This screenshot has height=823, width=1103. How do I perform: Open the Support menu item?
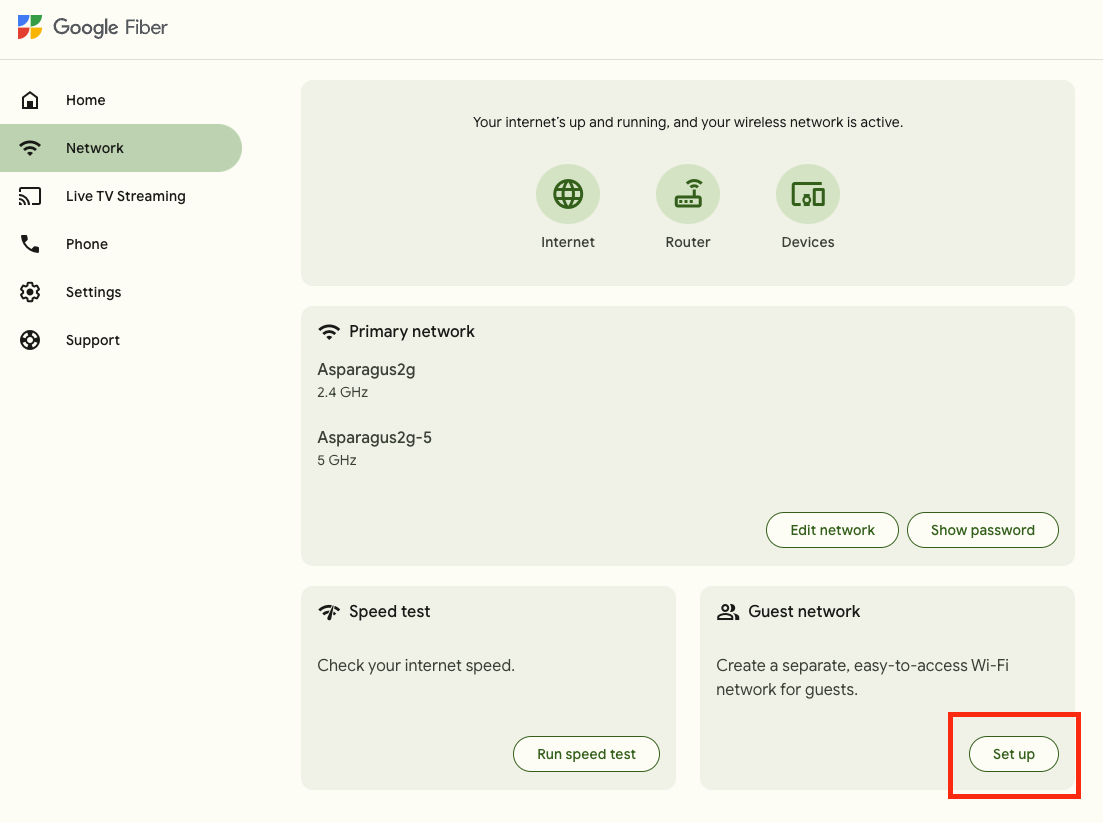tap(93, 340)
